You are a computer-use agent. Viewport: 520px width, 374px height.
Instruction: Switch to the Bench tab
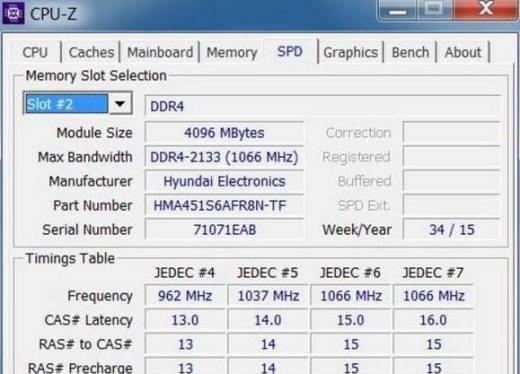click(410, 52)
